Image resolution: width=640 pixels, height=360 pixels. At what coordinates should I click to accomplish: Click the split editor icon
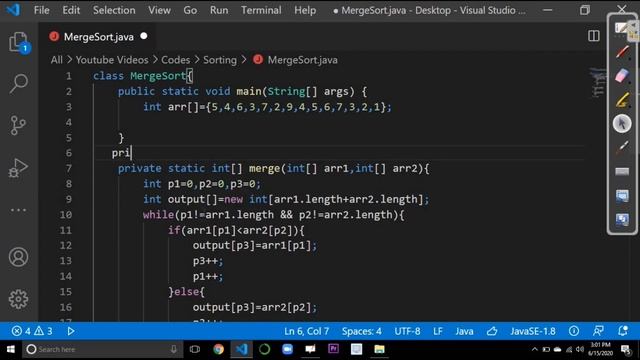coord(594,36)
